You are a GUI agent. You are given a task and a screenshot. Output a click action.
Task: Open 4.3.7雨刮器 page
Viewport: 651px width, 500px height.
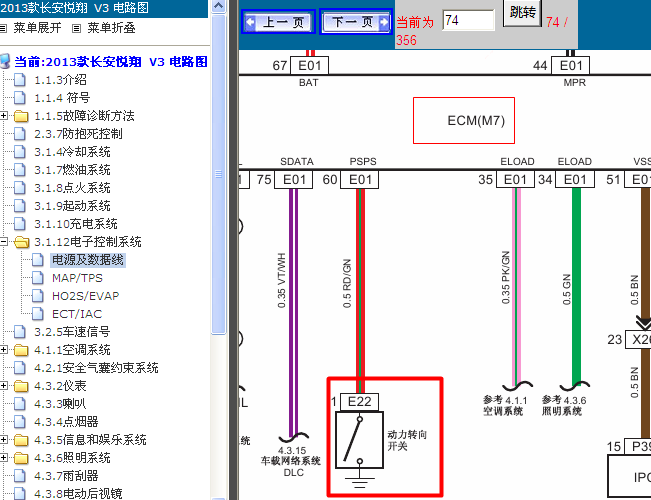click(x=66, y=476)
